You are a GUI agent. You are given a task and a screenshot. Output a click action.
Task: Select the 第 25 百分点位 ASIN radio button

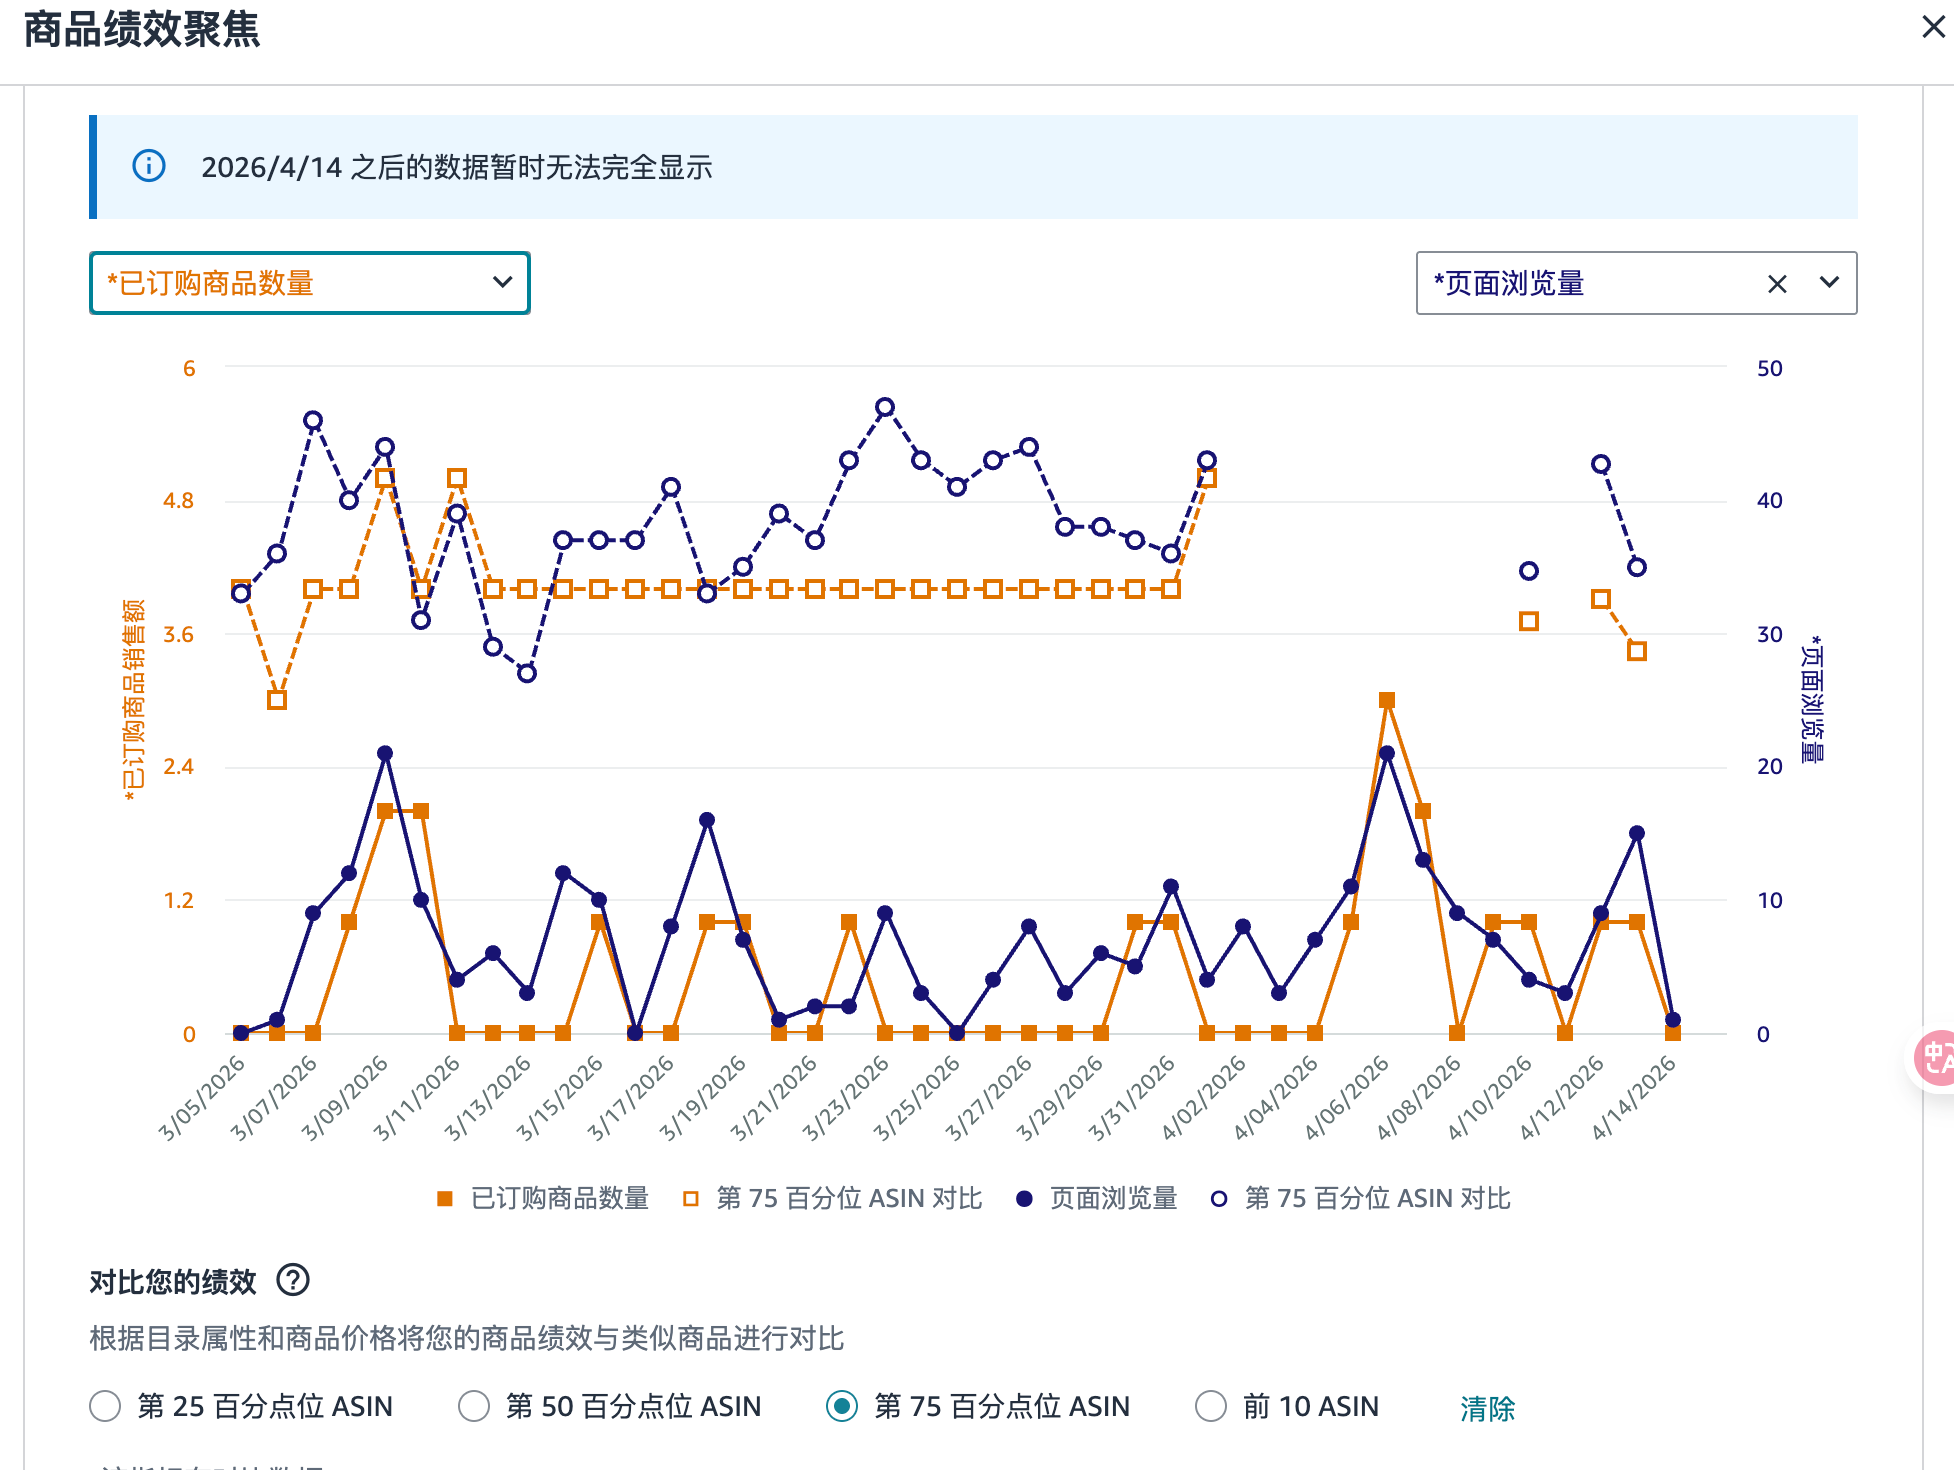click(x=105, y=1406)
